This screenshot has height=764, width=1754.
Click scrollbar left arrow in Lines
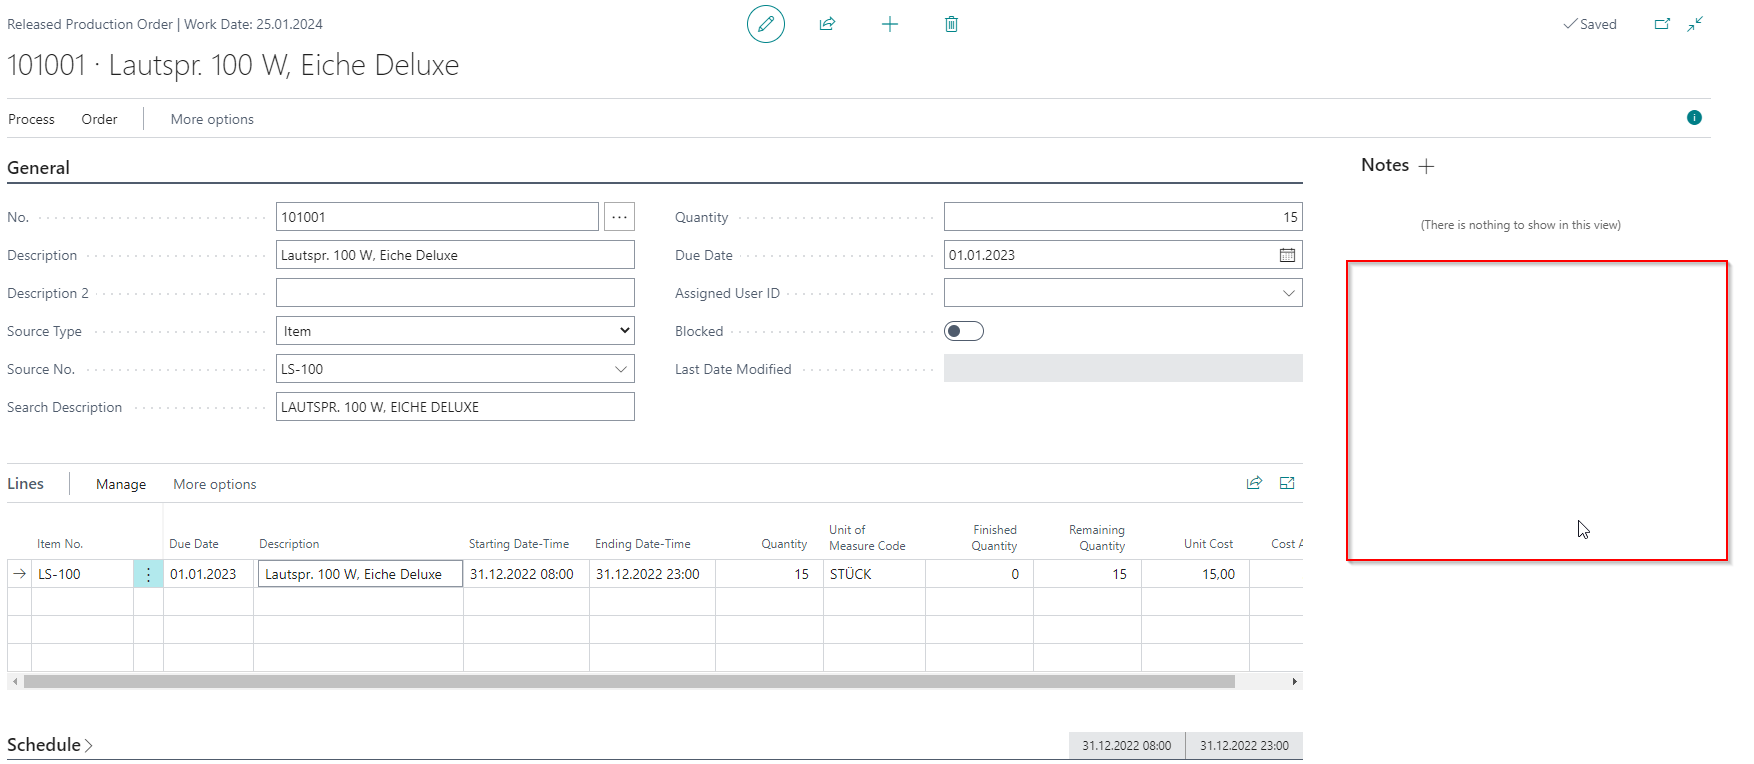tap(15, 682)
